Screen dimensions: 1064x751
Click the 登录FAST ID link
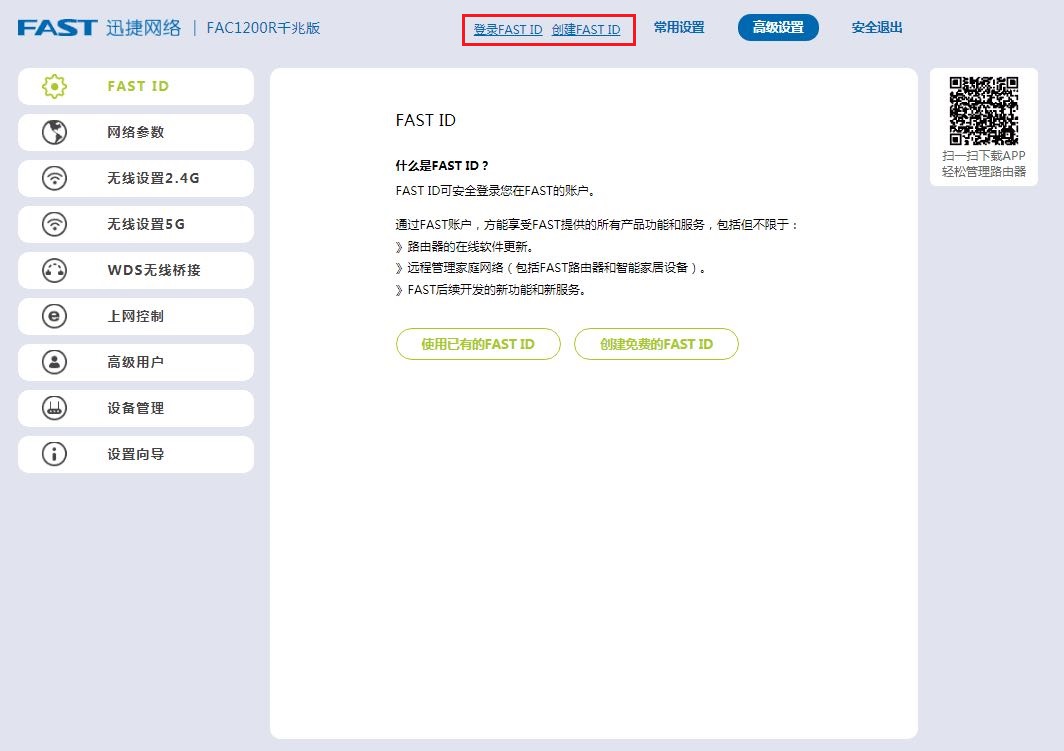pos(506,30)
